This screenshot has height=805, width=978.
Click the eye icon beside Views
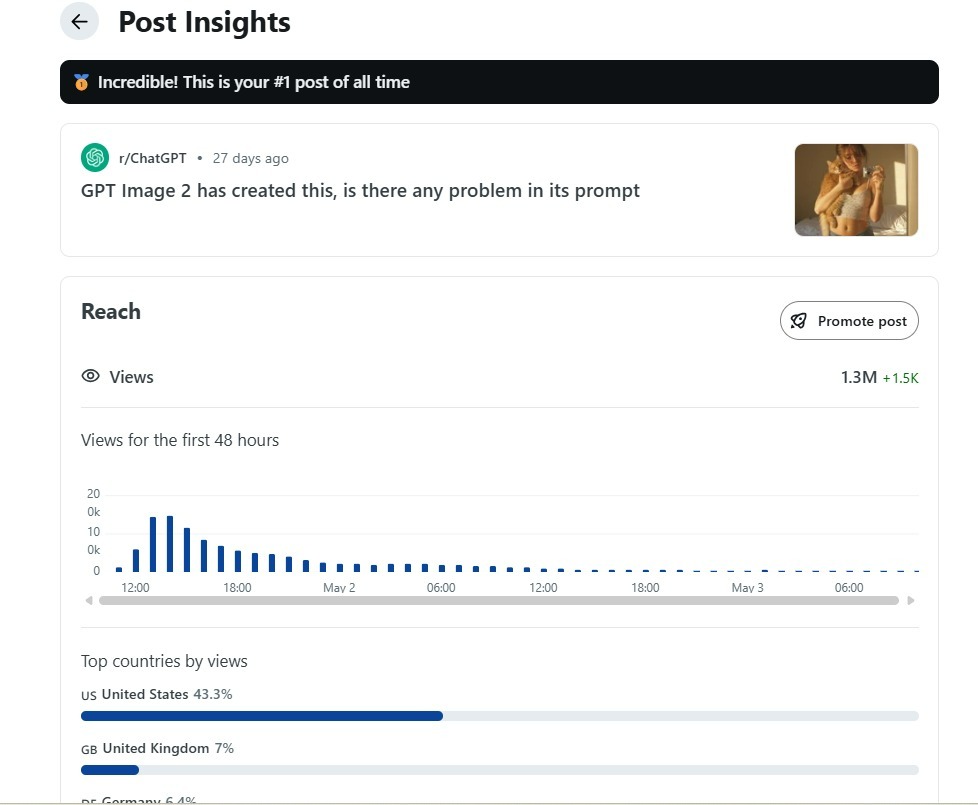tap(90, 376)
